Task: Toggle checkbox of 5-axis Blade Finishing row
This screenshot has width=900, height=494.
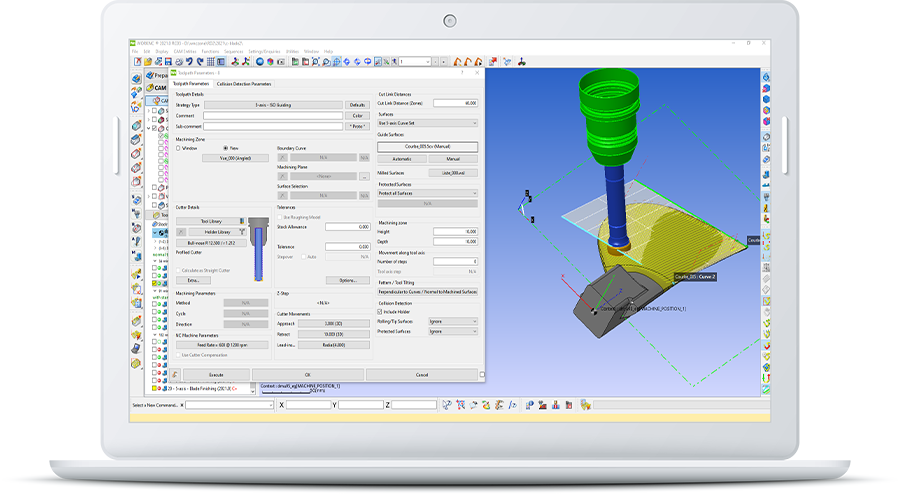Action: click(154, 388)
